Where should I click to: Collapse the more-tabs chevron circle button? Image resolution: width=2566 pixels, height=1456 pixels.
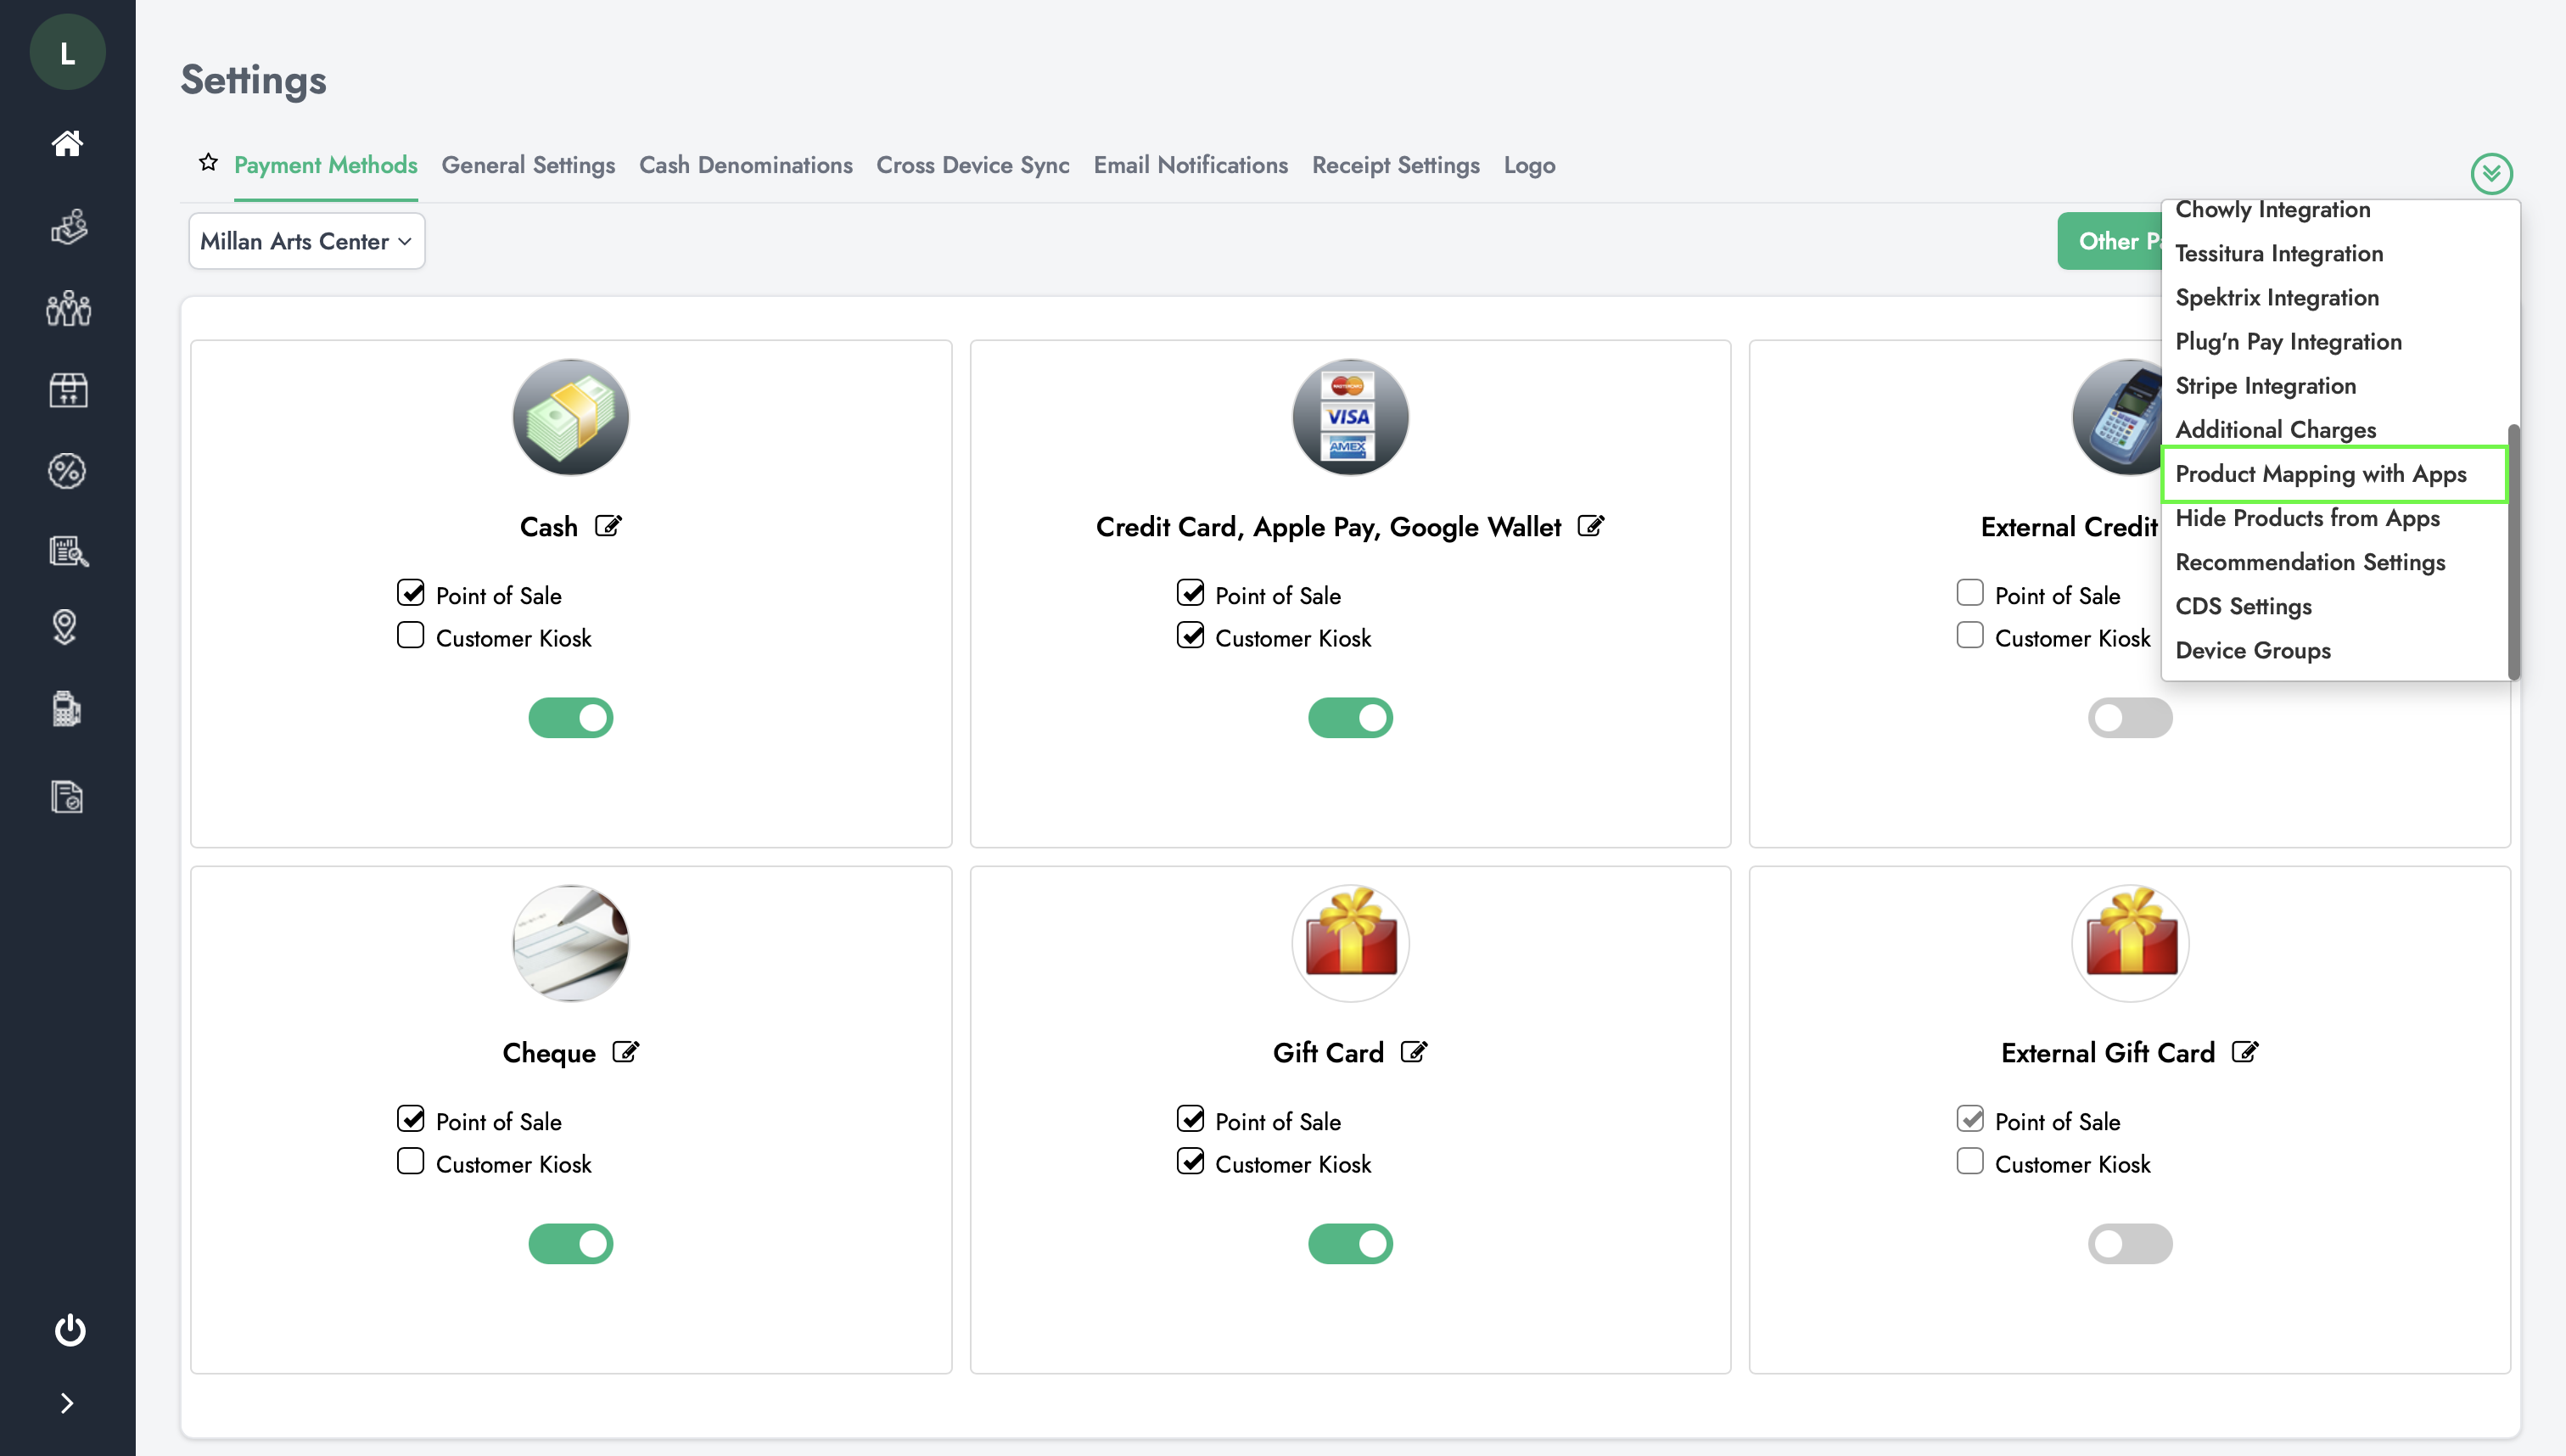pyautogui.click(x=2490, y=174)
